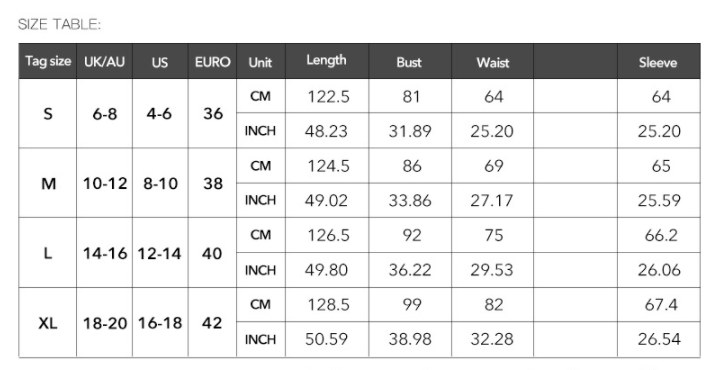
Task: Select the 67.4 sleeve value
Action: tap(660, 305)
